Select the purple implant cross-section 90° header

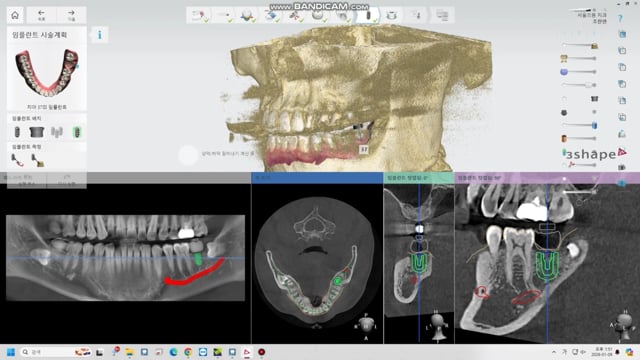(547, 178)
